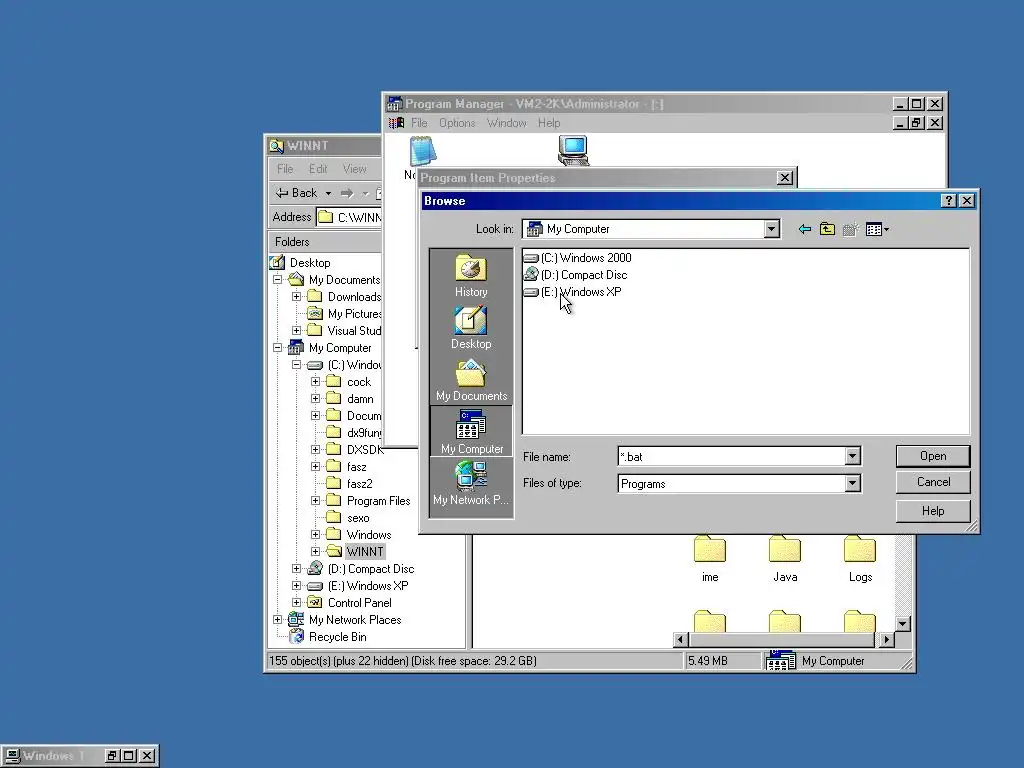Expand the cock folder node
This screenshot has height=768, width=1024.
[x=315, y=381]
